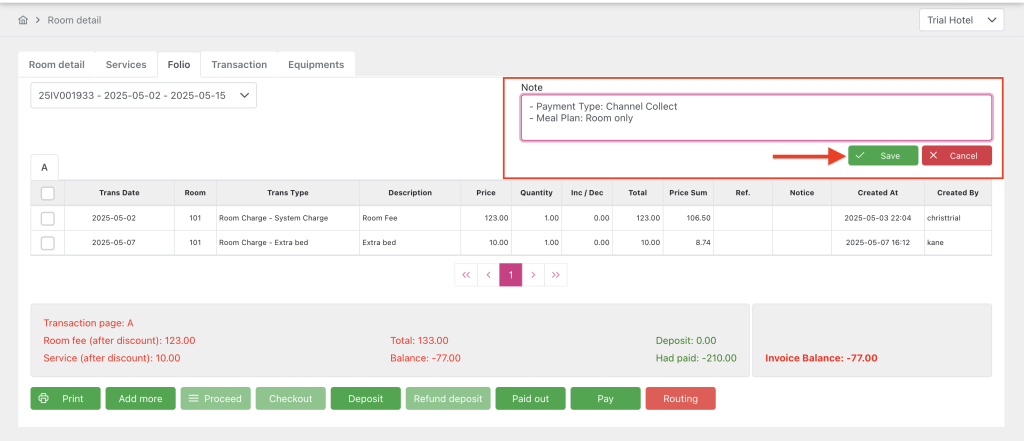Select the Extra bed row checkbox
The width and height of the screenshot is (1024, 441).
47,243
